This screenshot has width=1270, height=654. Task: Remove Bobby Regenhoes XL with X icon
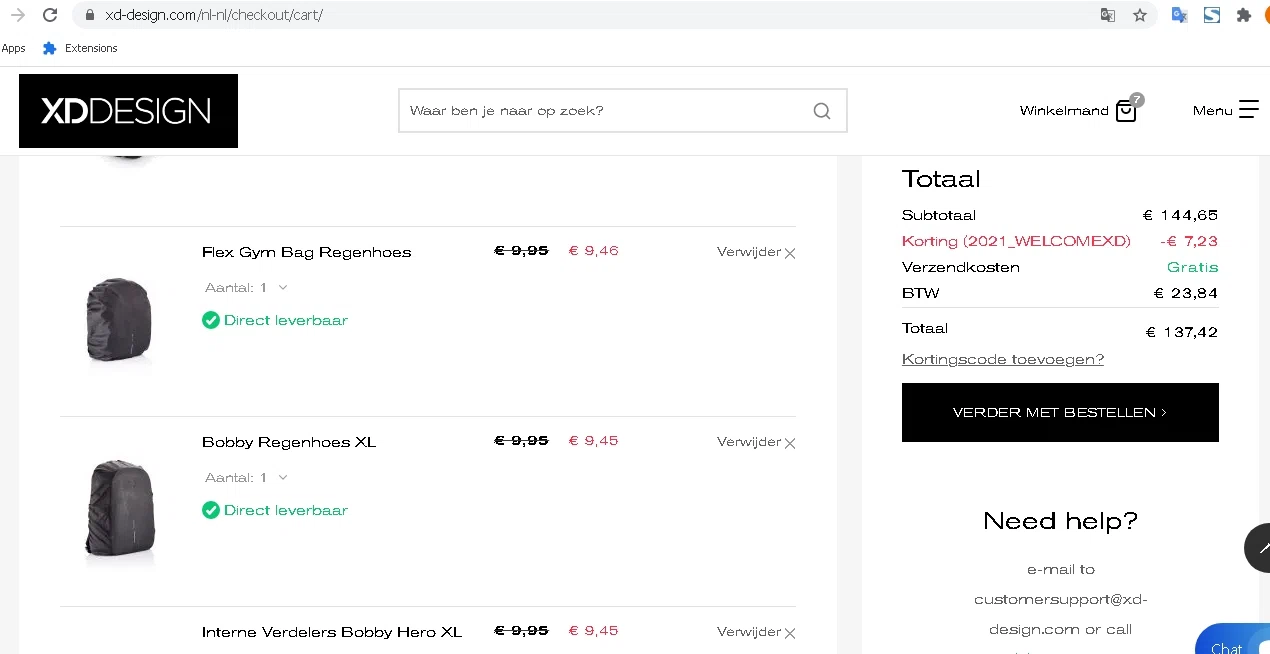pos(790,443)
